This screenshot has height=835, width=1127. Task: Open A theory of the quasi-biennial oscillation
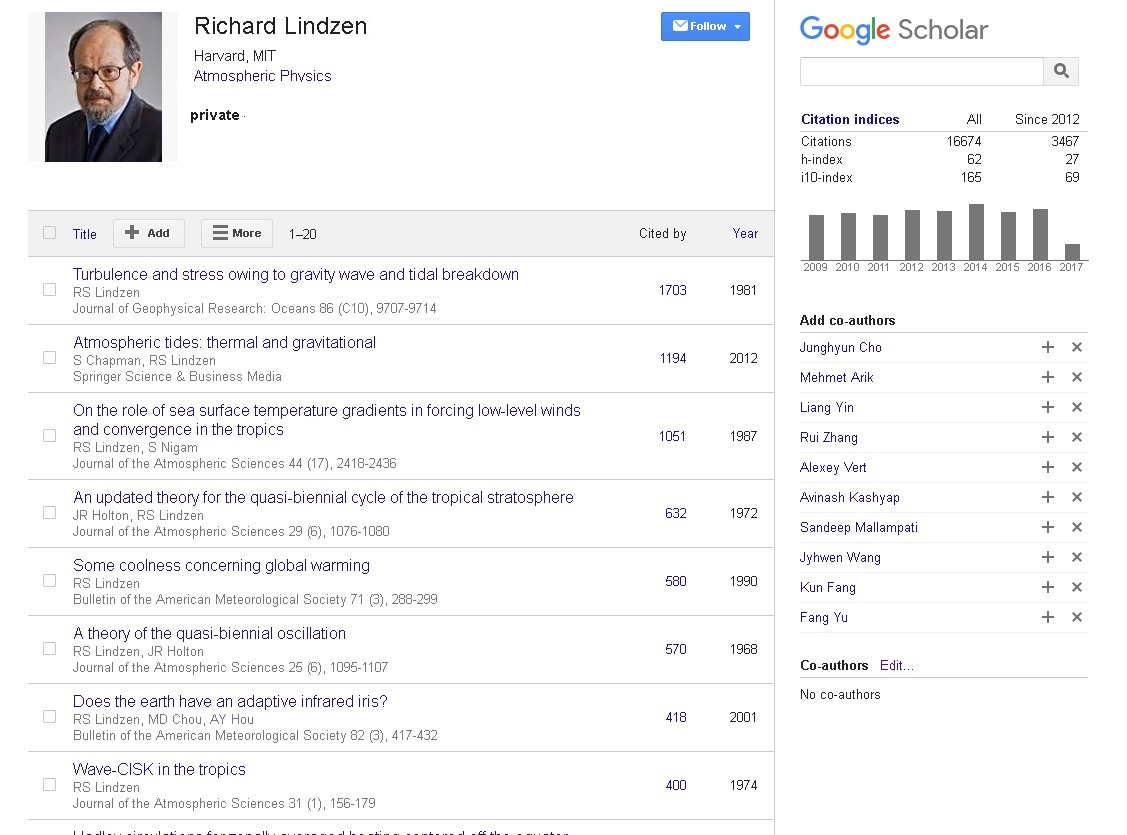[209, 634]
